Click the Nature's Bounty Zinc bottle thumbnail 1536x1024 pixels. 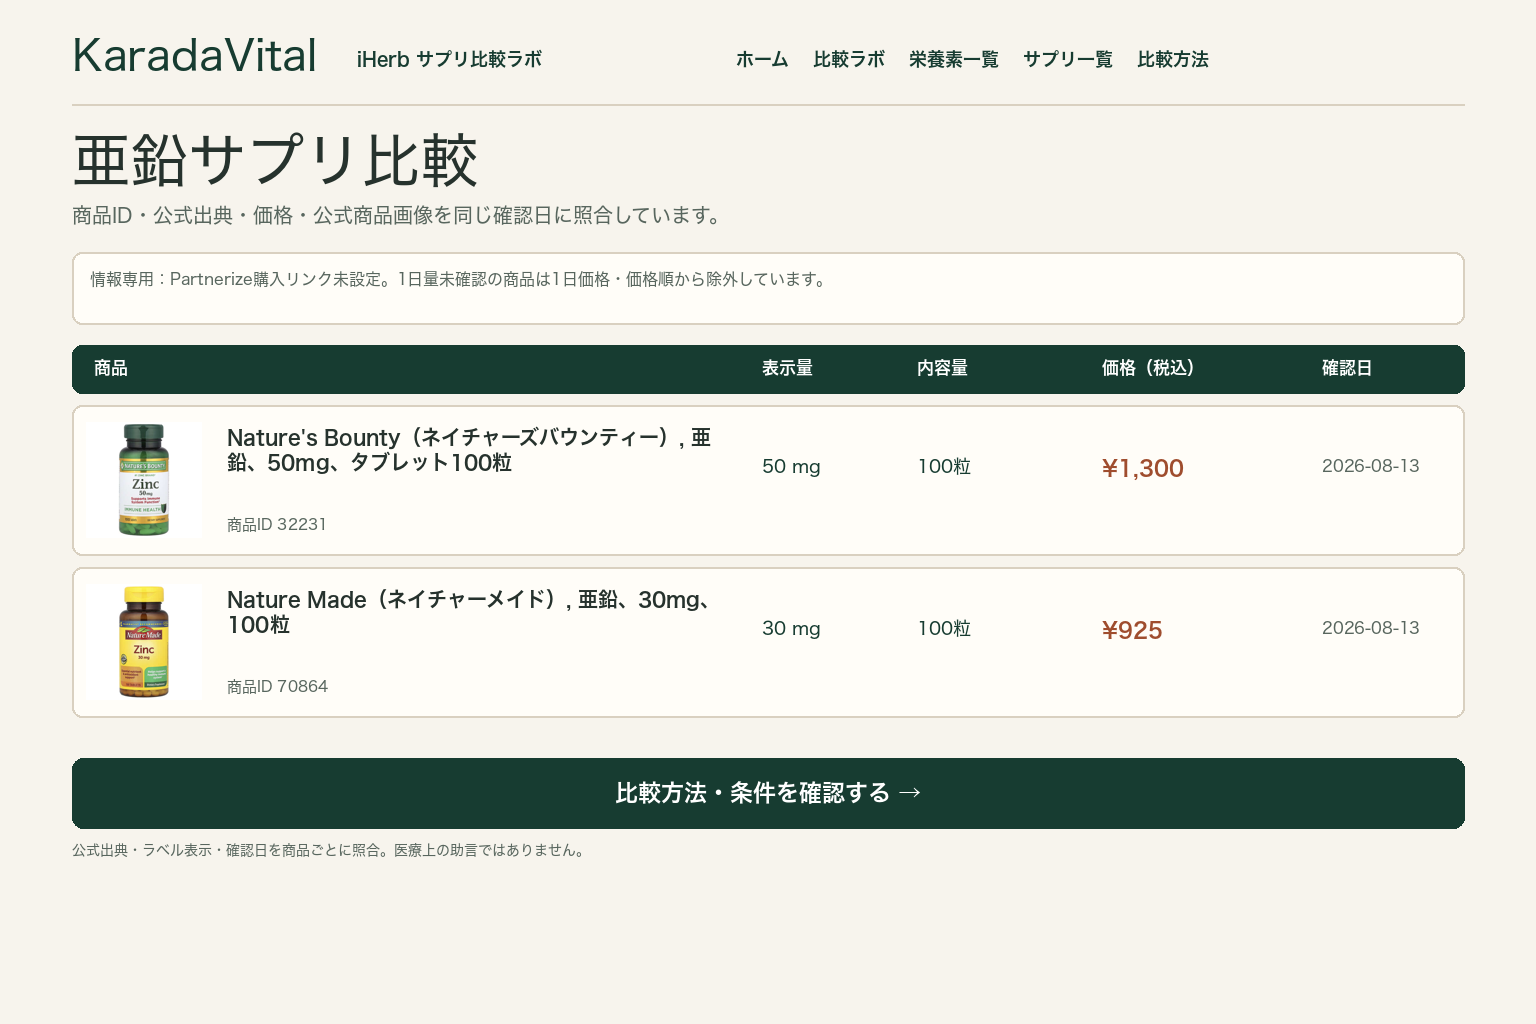(144, 480)
